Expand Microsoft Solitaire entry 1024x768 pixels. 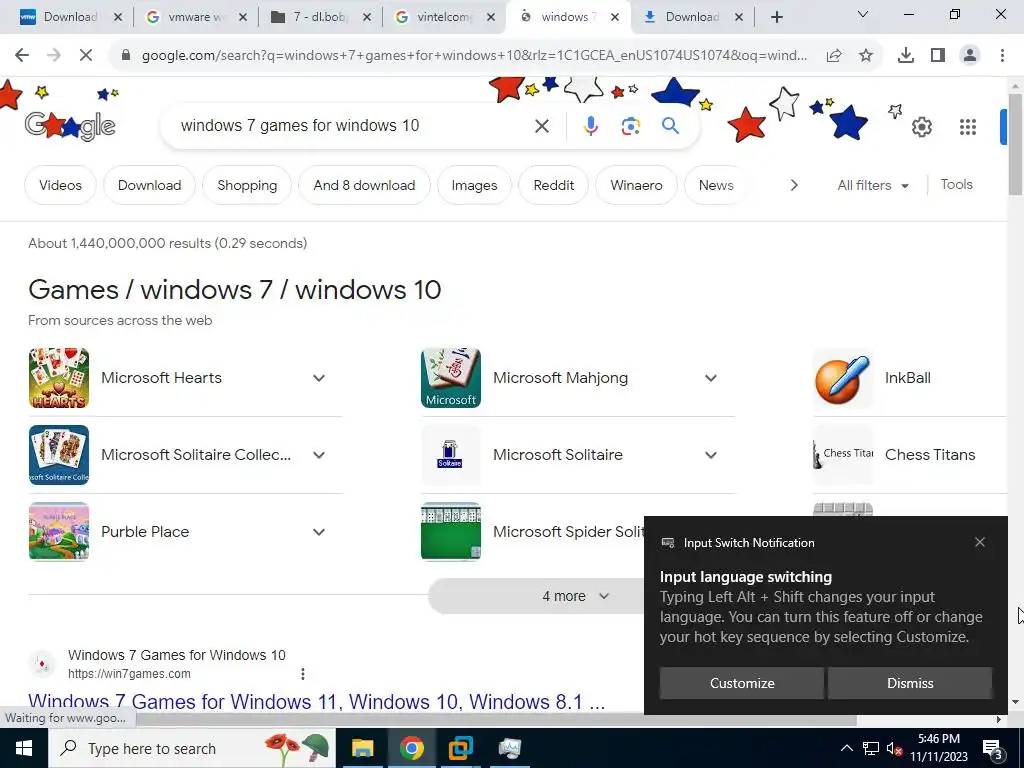click(x=711, y=455)
